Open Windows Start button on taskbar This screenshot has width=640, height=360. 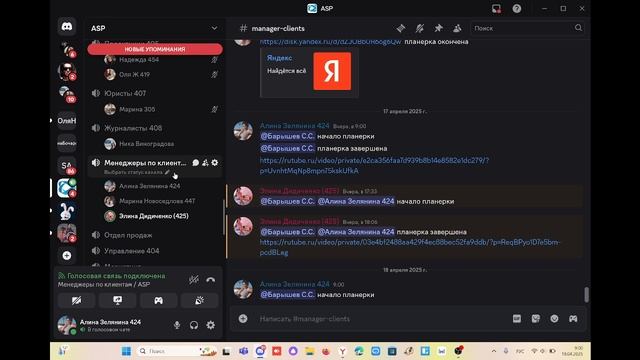[x=127, y=351]
